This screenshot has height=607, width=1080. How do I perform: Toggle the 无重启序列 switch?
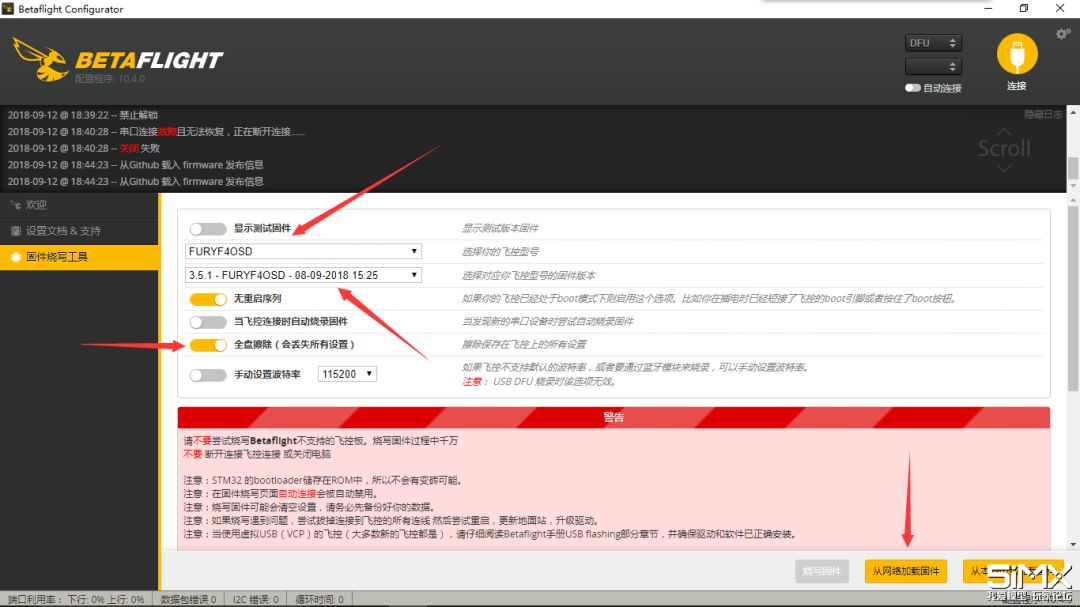(x=208, y=299)
